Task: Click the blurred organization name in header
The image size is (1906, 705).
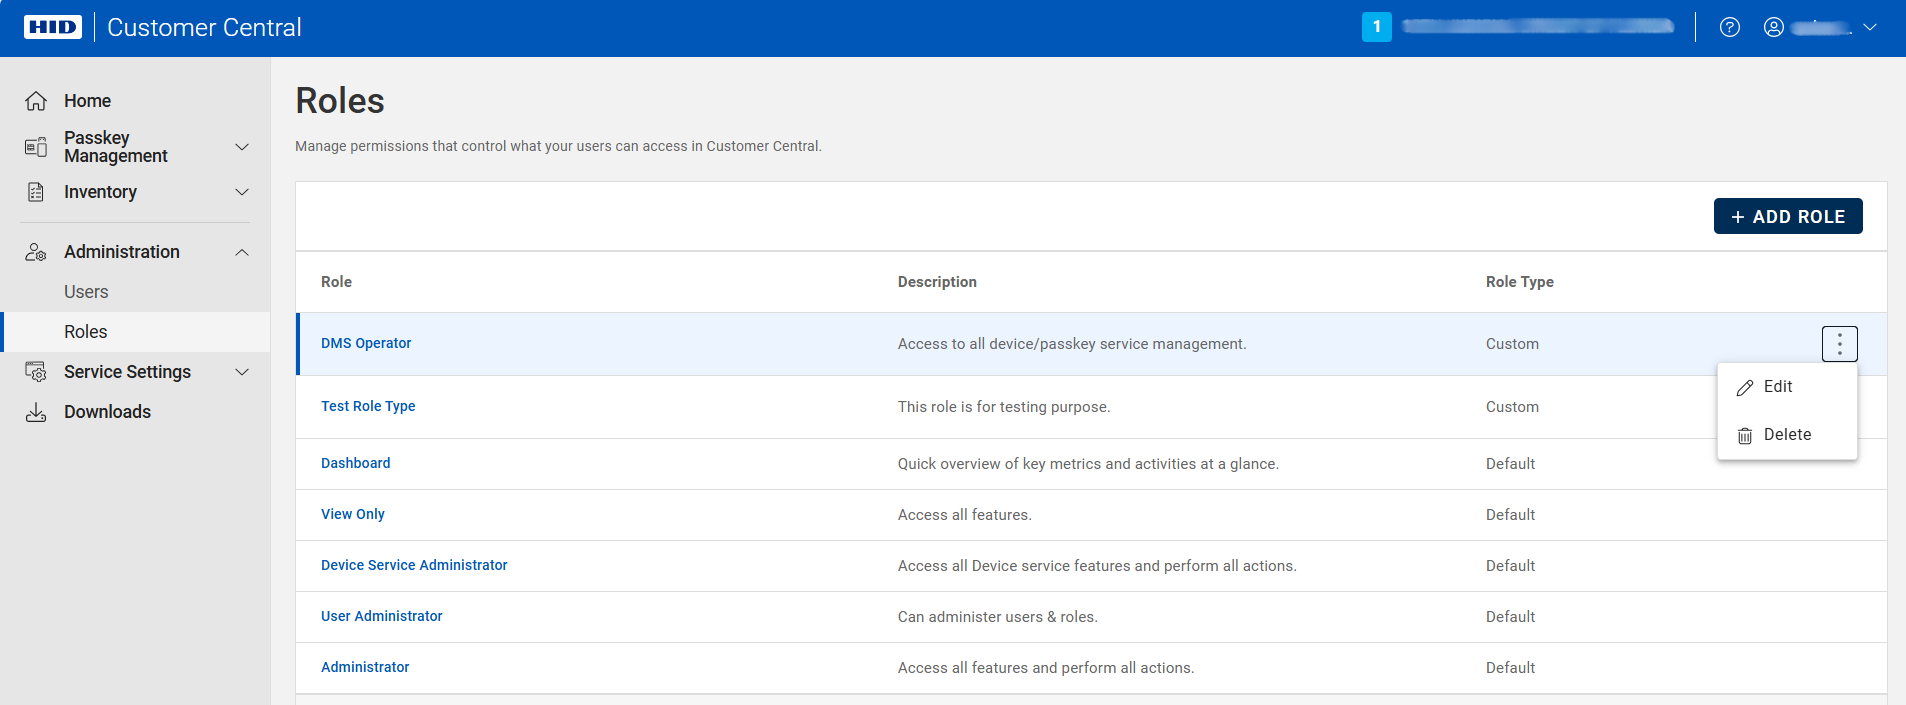Action: coord(1538,27)
